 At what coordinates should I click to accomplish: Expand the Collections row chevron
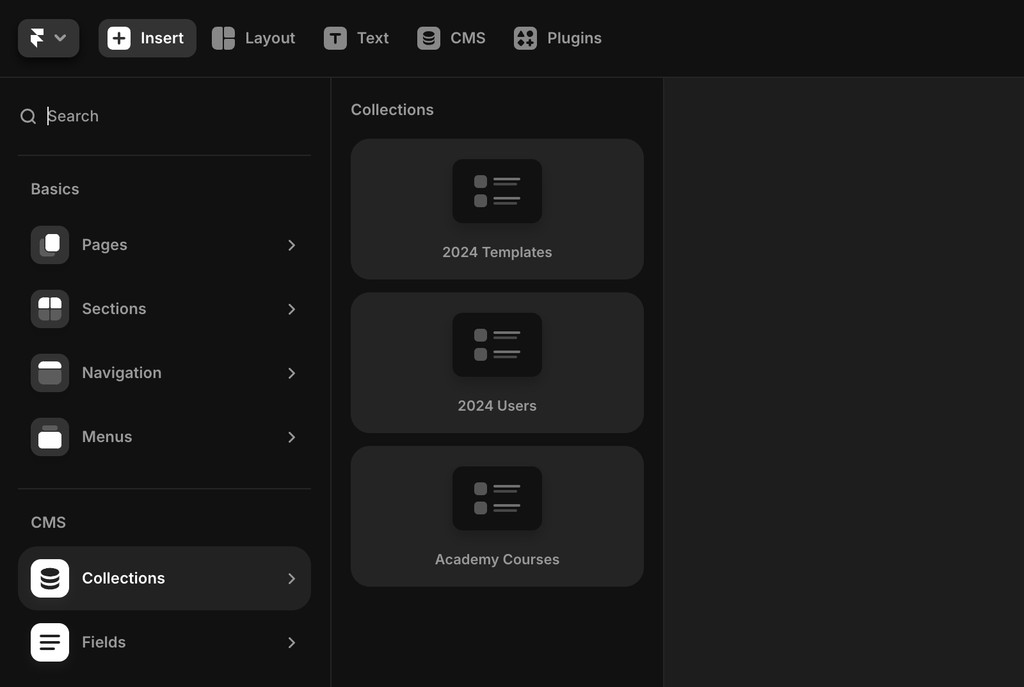pyautogui.click(x=291, y=578)
